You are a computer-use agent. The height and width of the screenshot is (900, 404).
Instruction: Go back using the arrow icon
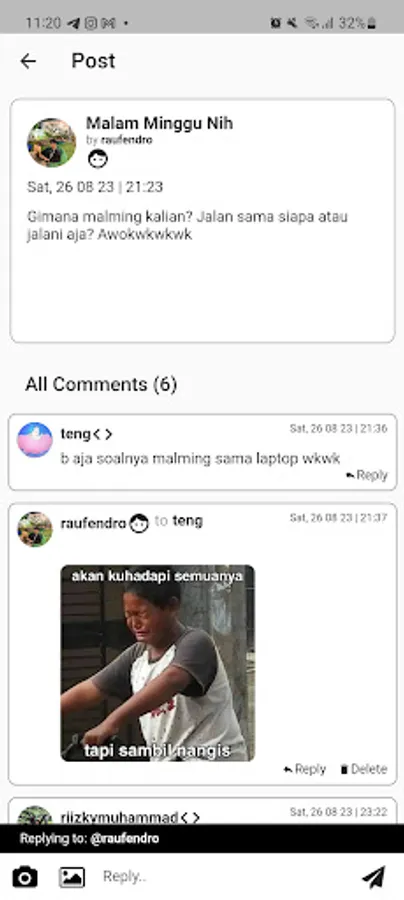click(28, 61)
